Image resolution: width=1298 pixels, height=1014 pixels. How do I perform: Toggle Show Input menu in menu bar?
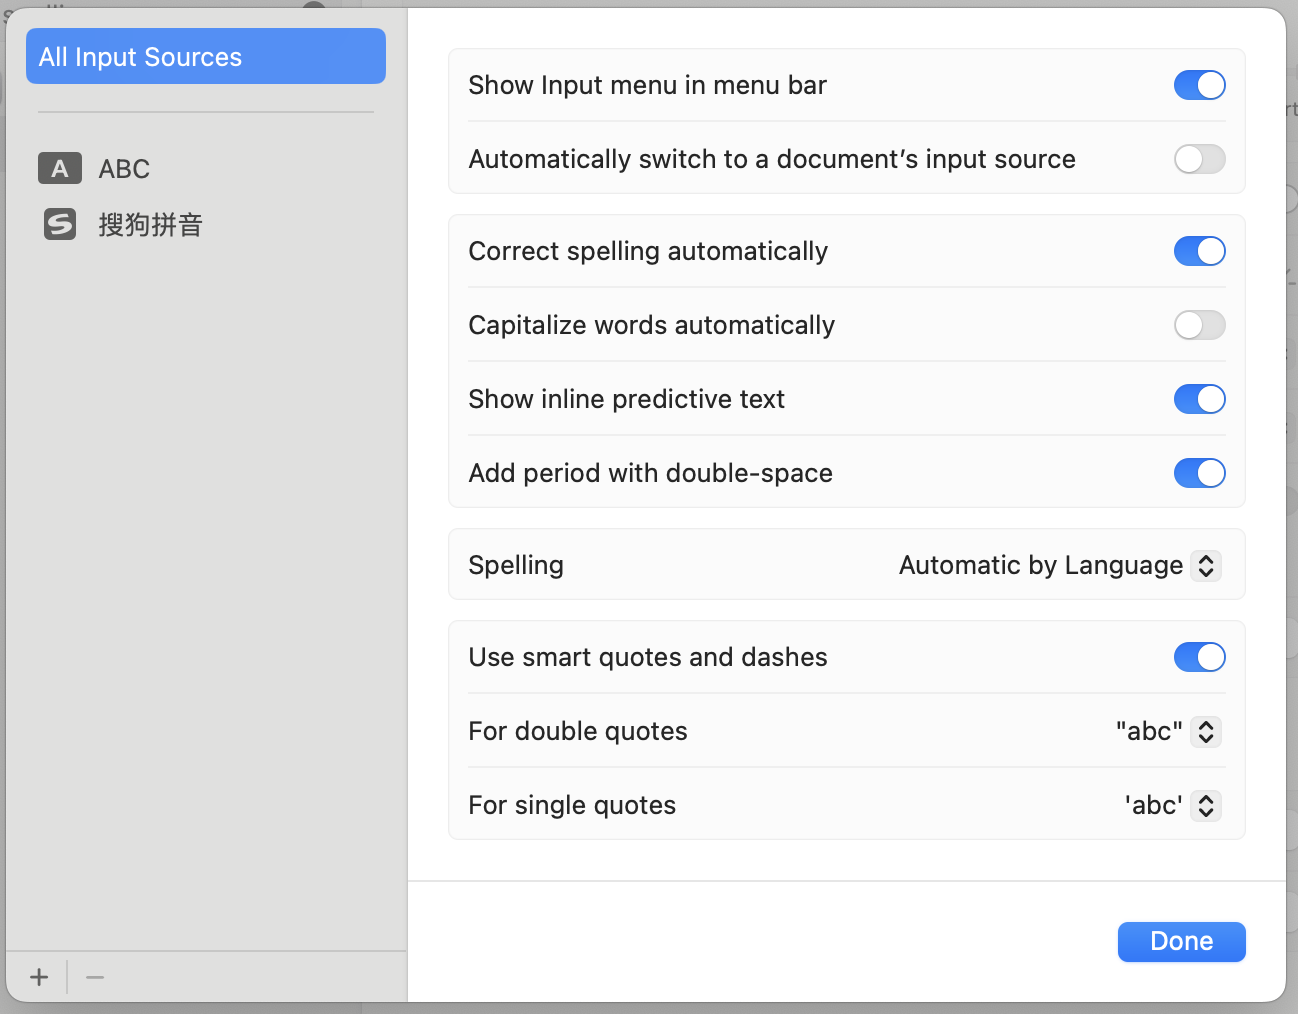tap(1199, 85)
